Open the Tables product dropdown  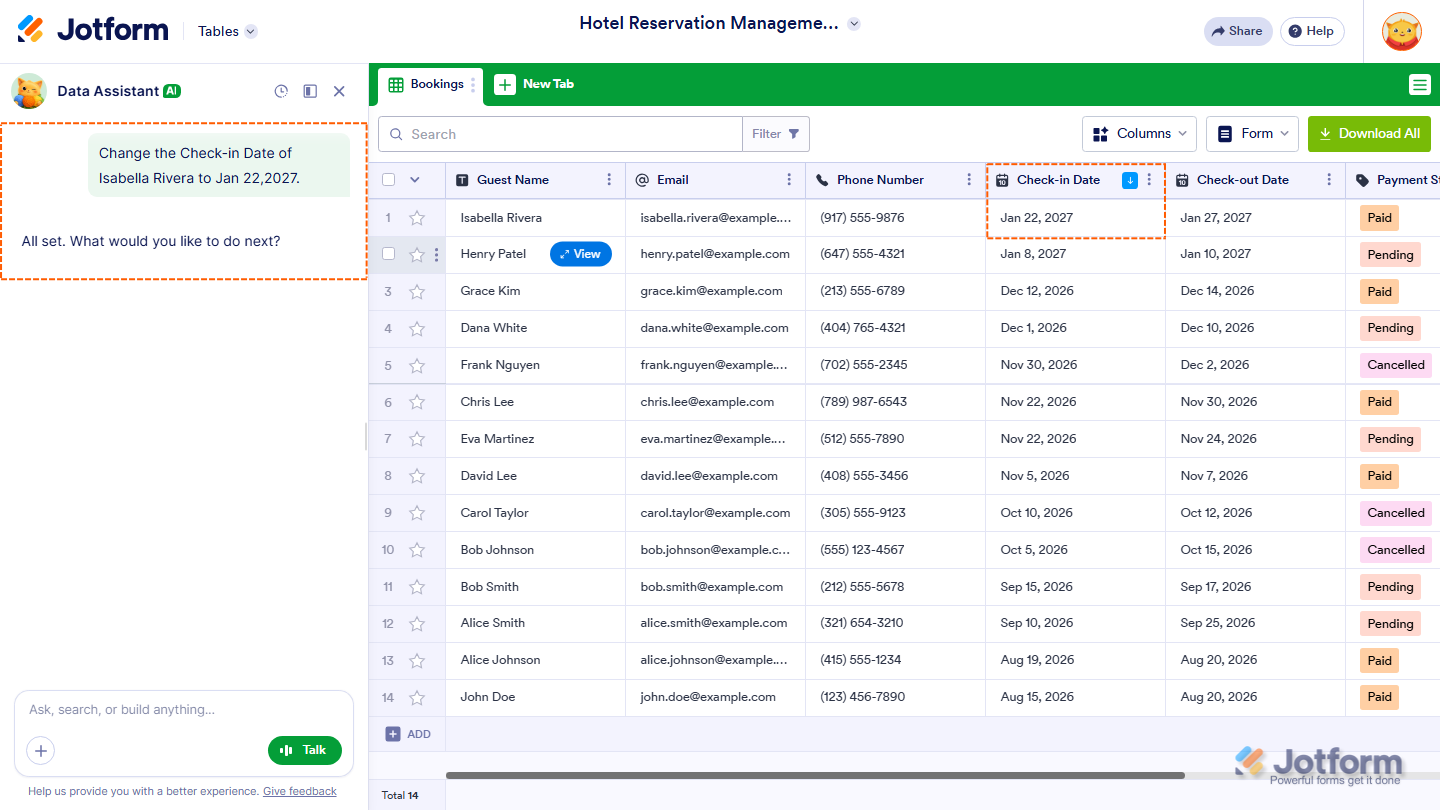click(227, 31)
